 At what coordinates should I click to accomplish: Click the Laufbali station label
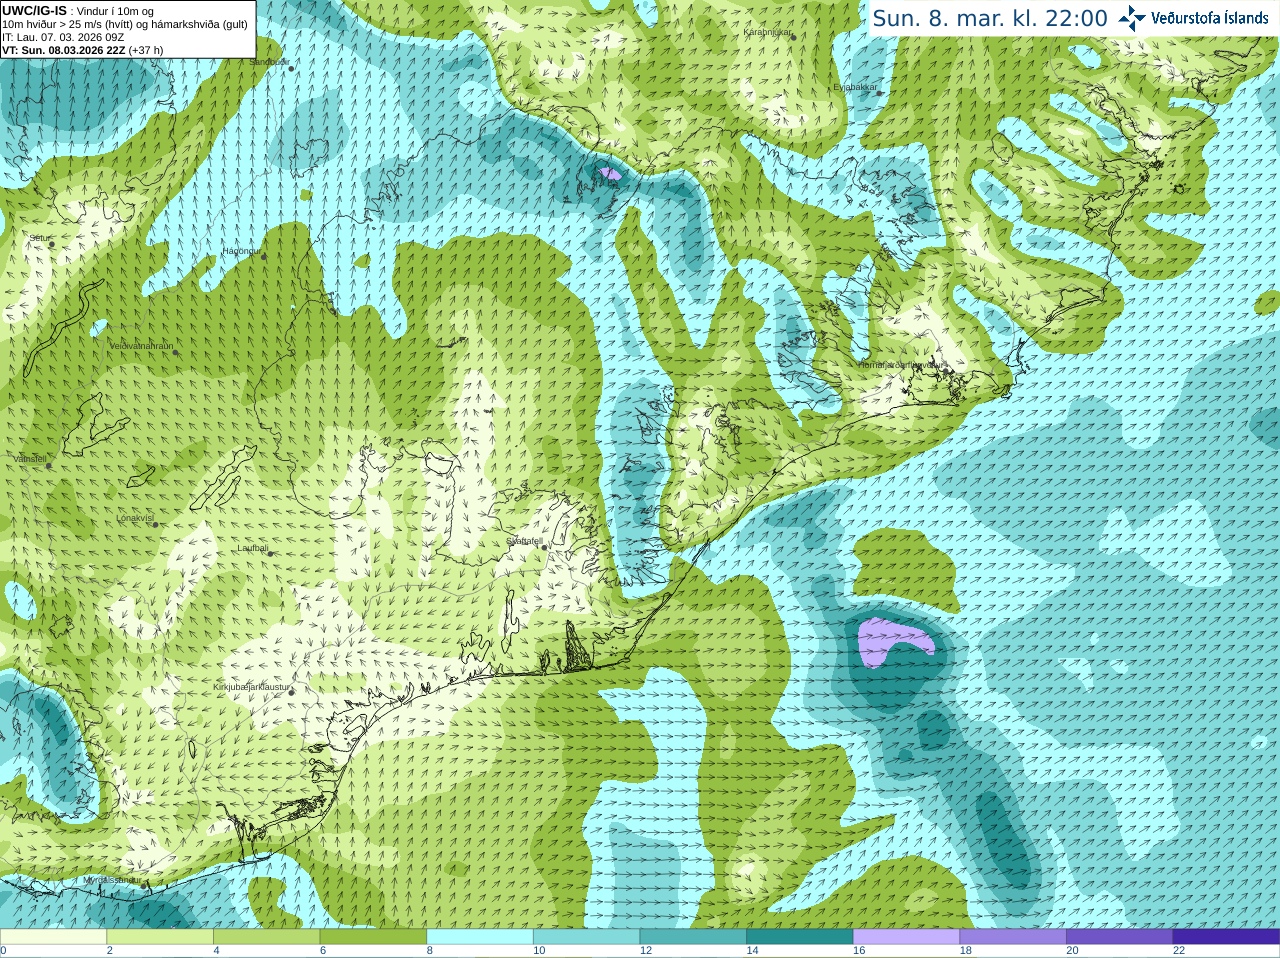[x=253, y=548]
